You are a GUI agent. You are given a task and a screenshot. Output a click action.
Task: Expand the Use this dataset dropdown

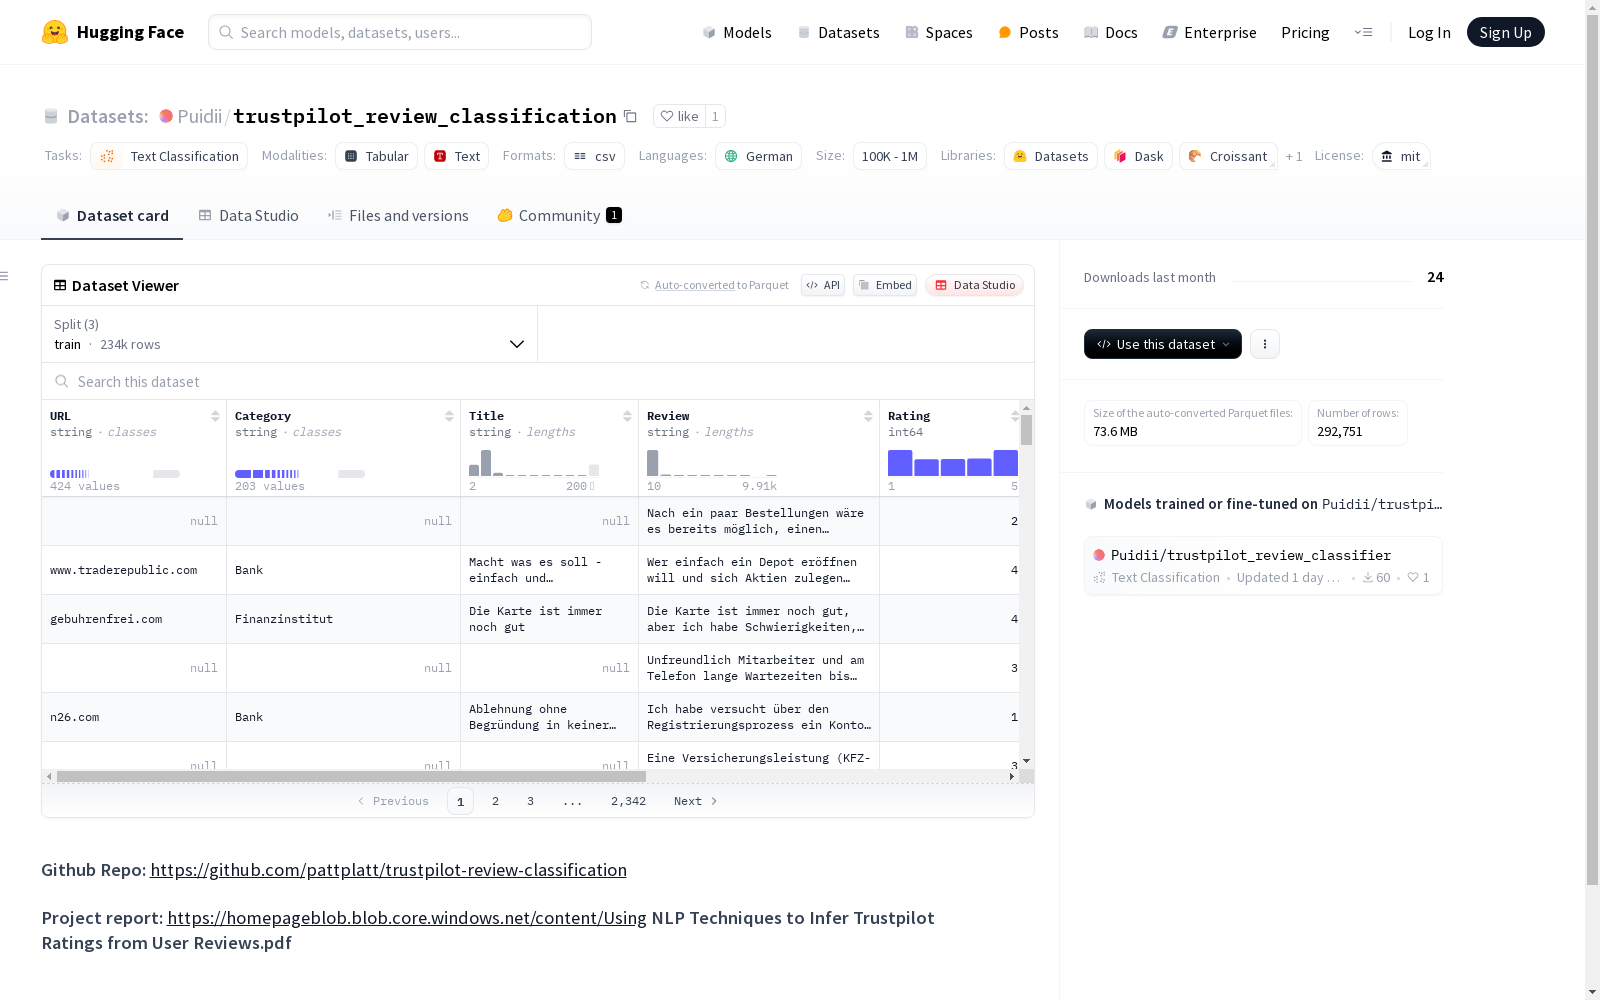click(x=1162, y=344)
